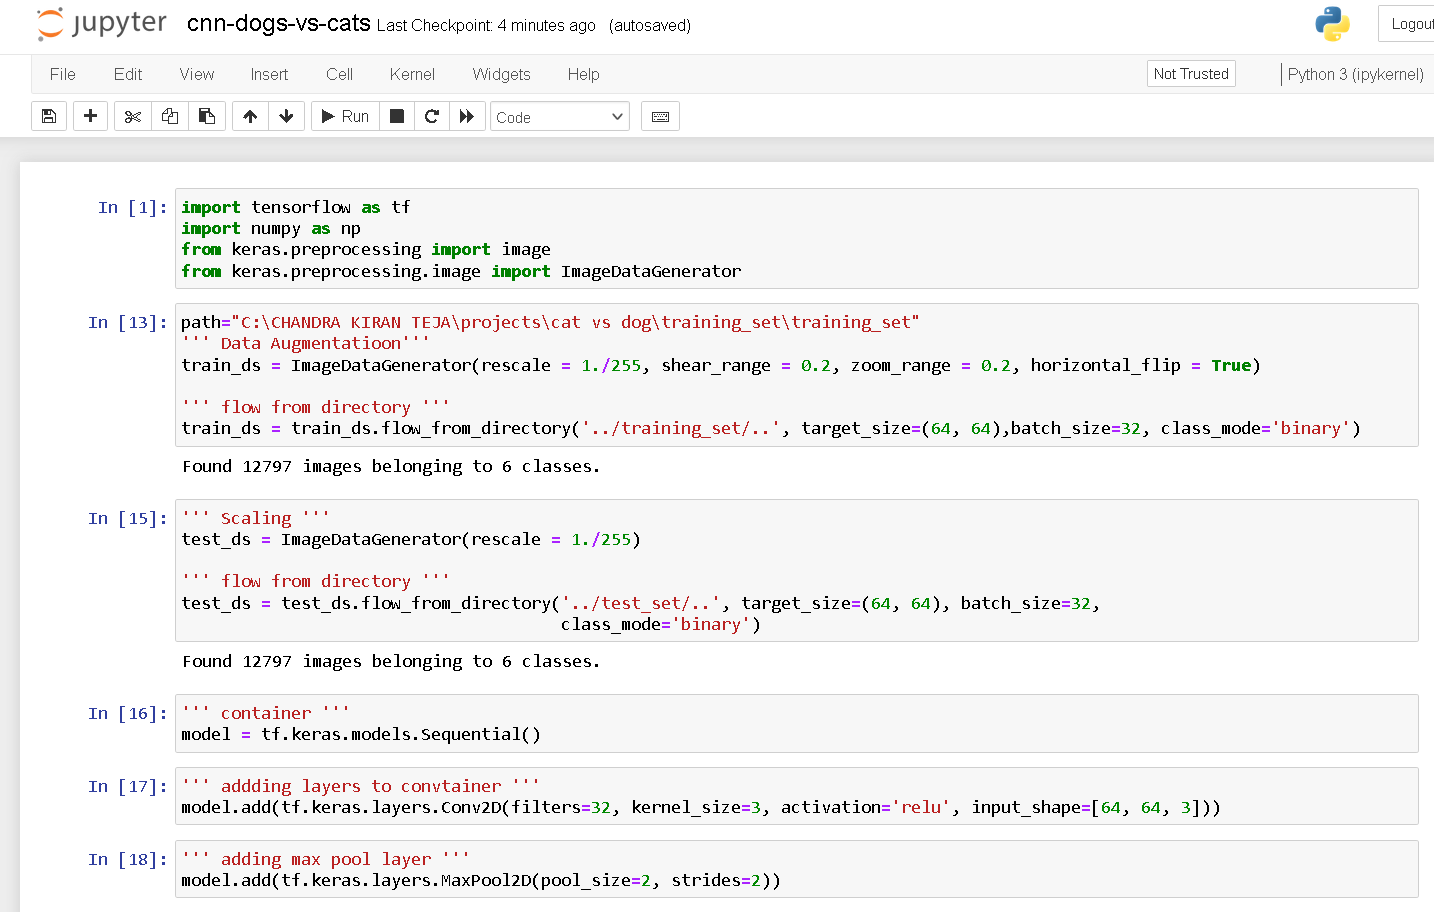Open the View menu
The height and width of the screenshot is (912, 1434).
[197, 74]
